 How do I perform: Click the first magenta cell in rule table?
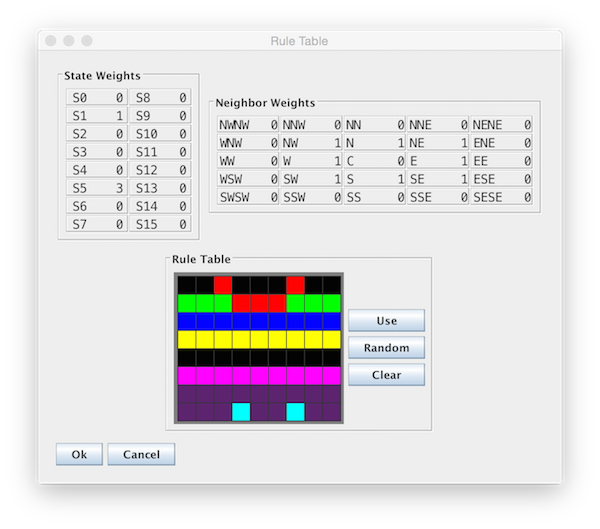click(187, 376)
